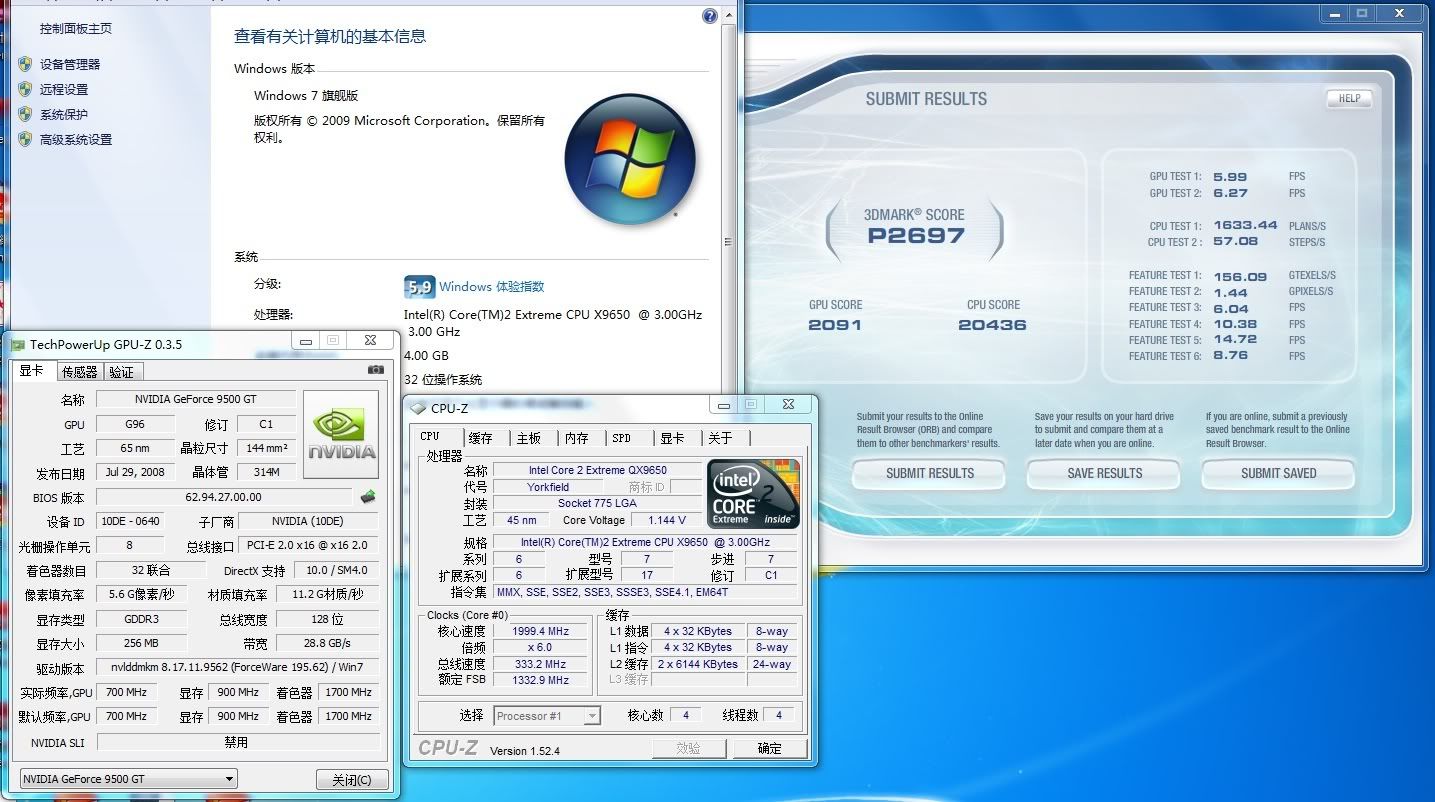
Task: Open the SPD tab in CPU-Z
Action: click(x=622, y=438)
